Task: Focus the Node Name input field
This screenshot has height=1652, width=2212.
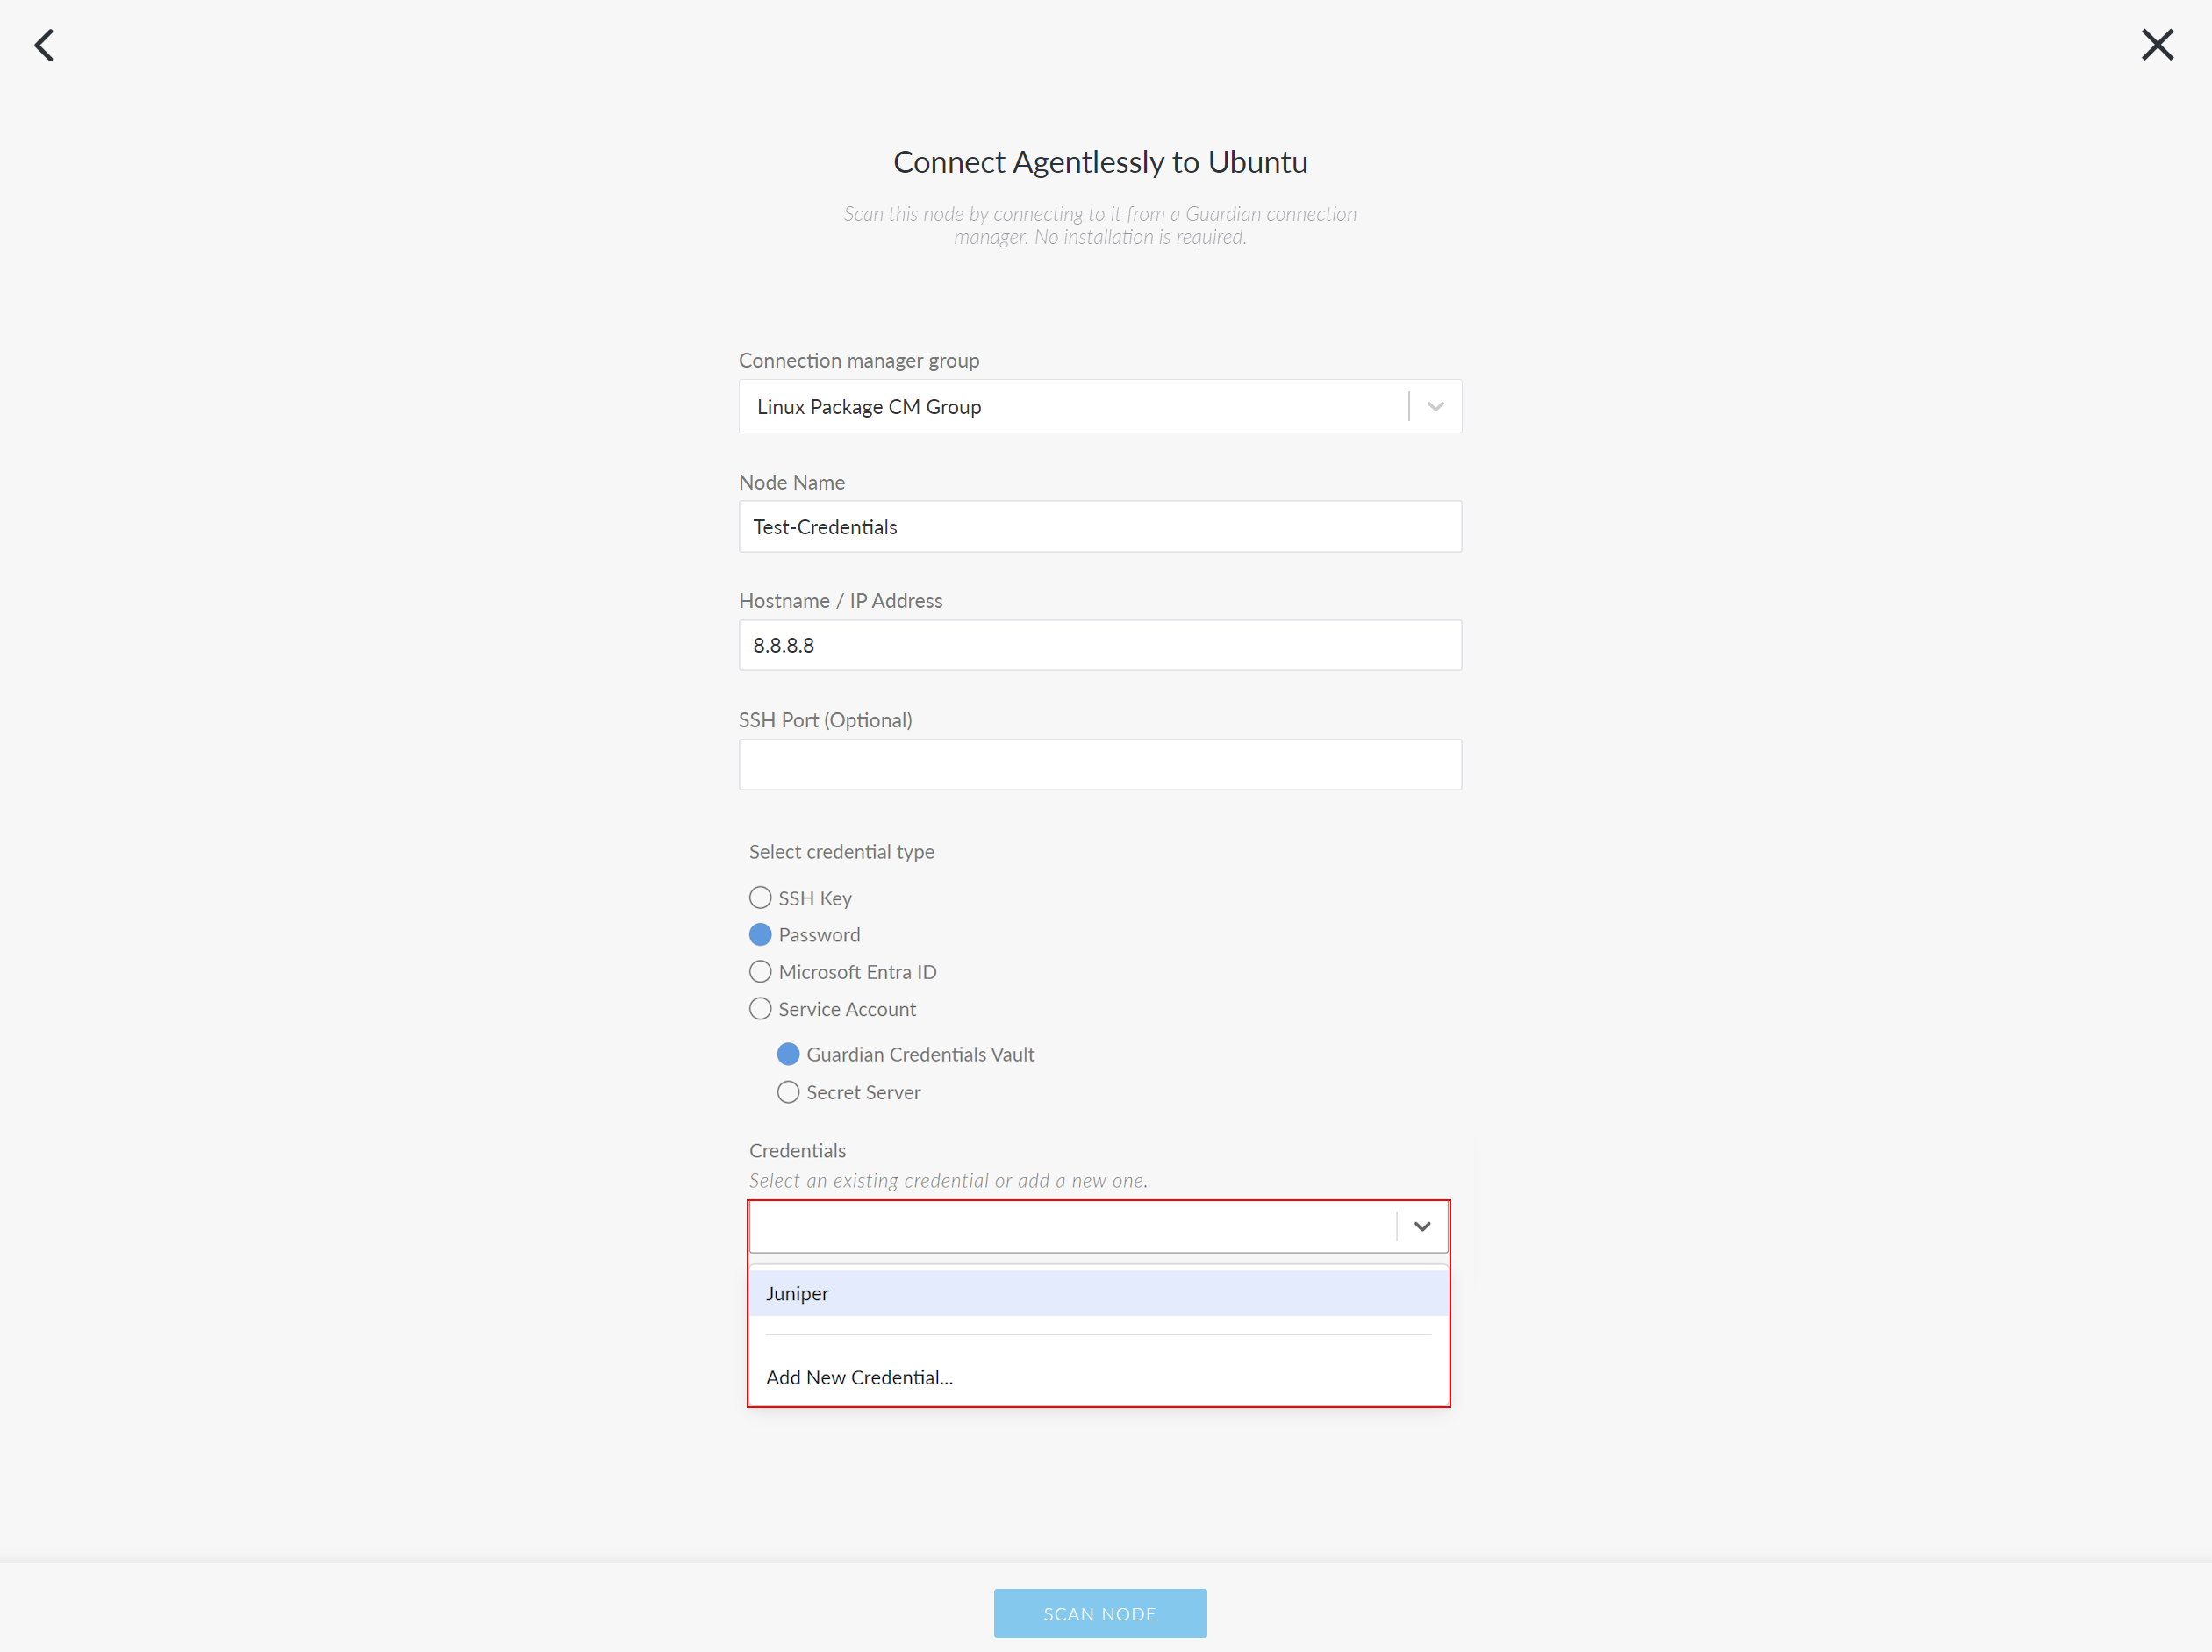Action: tap(1100, 526)
